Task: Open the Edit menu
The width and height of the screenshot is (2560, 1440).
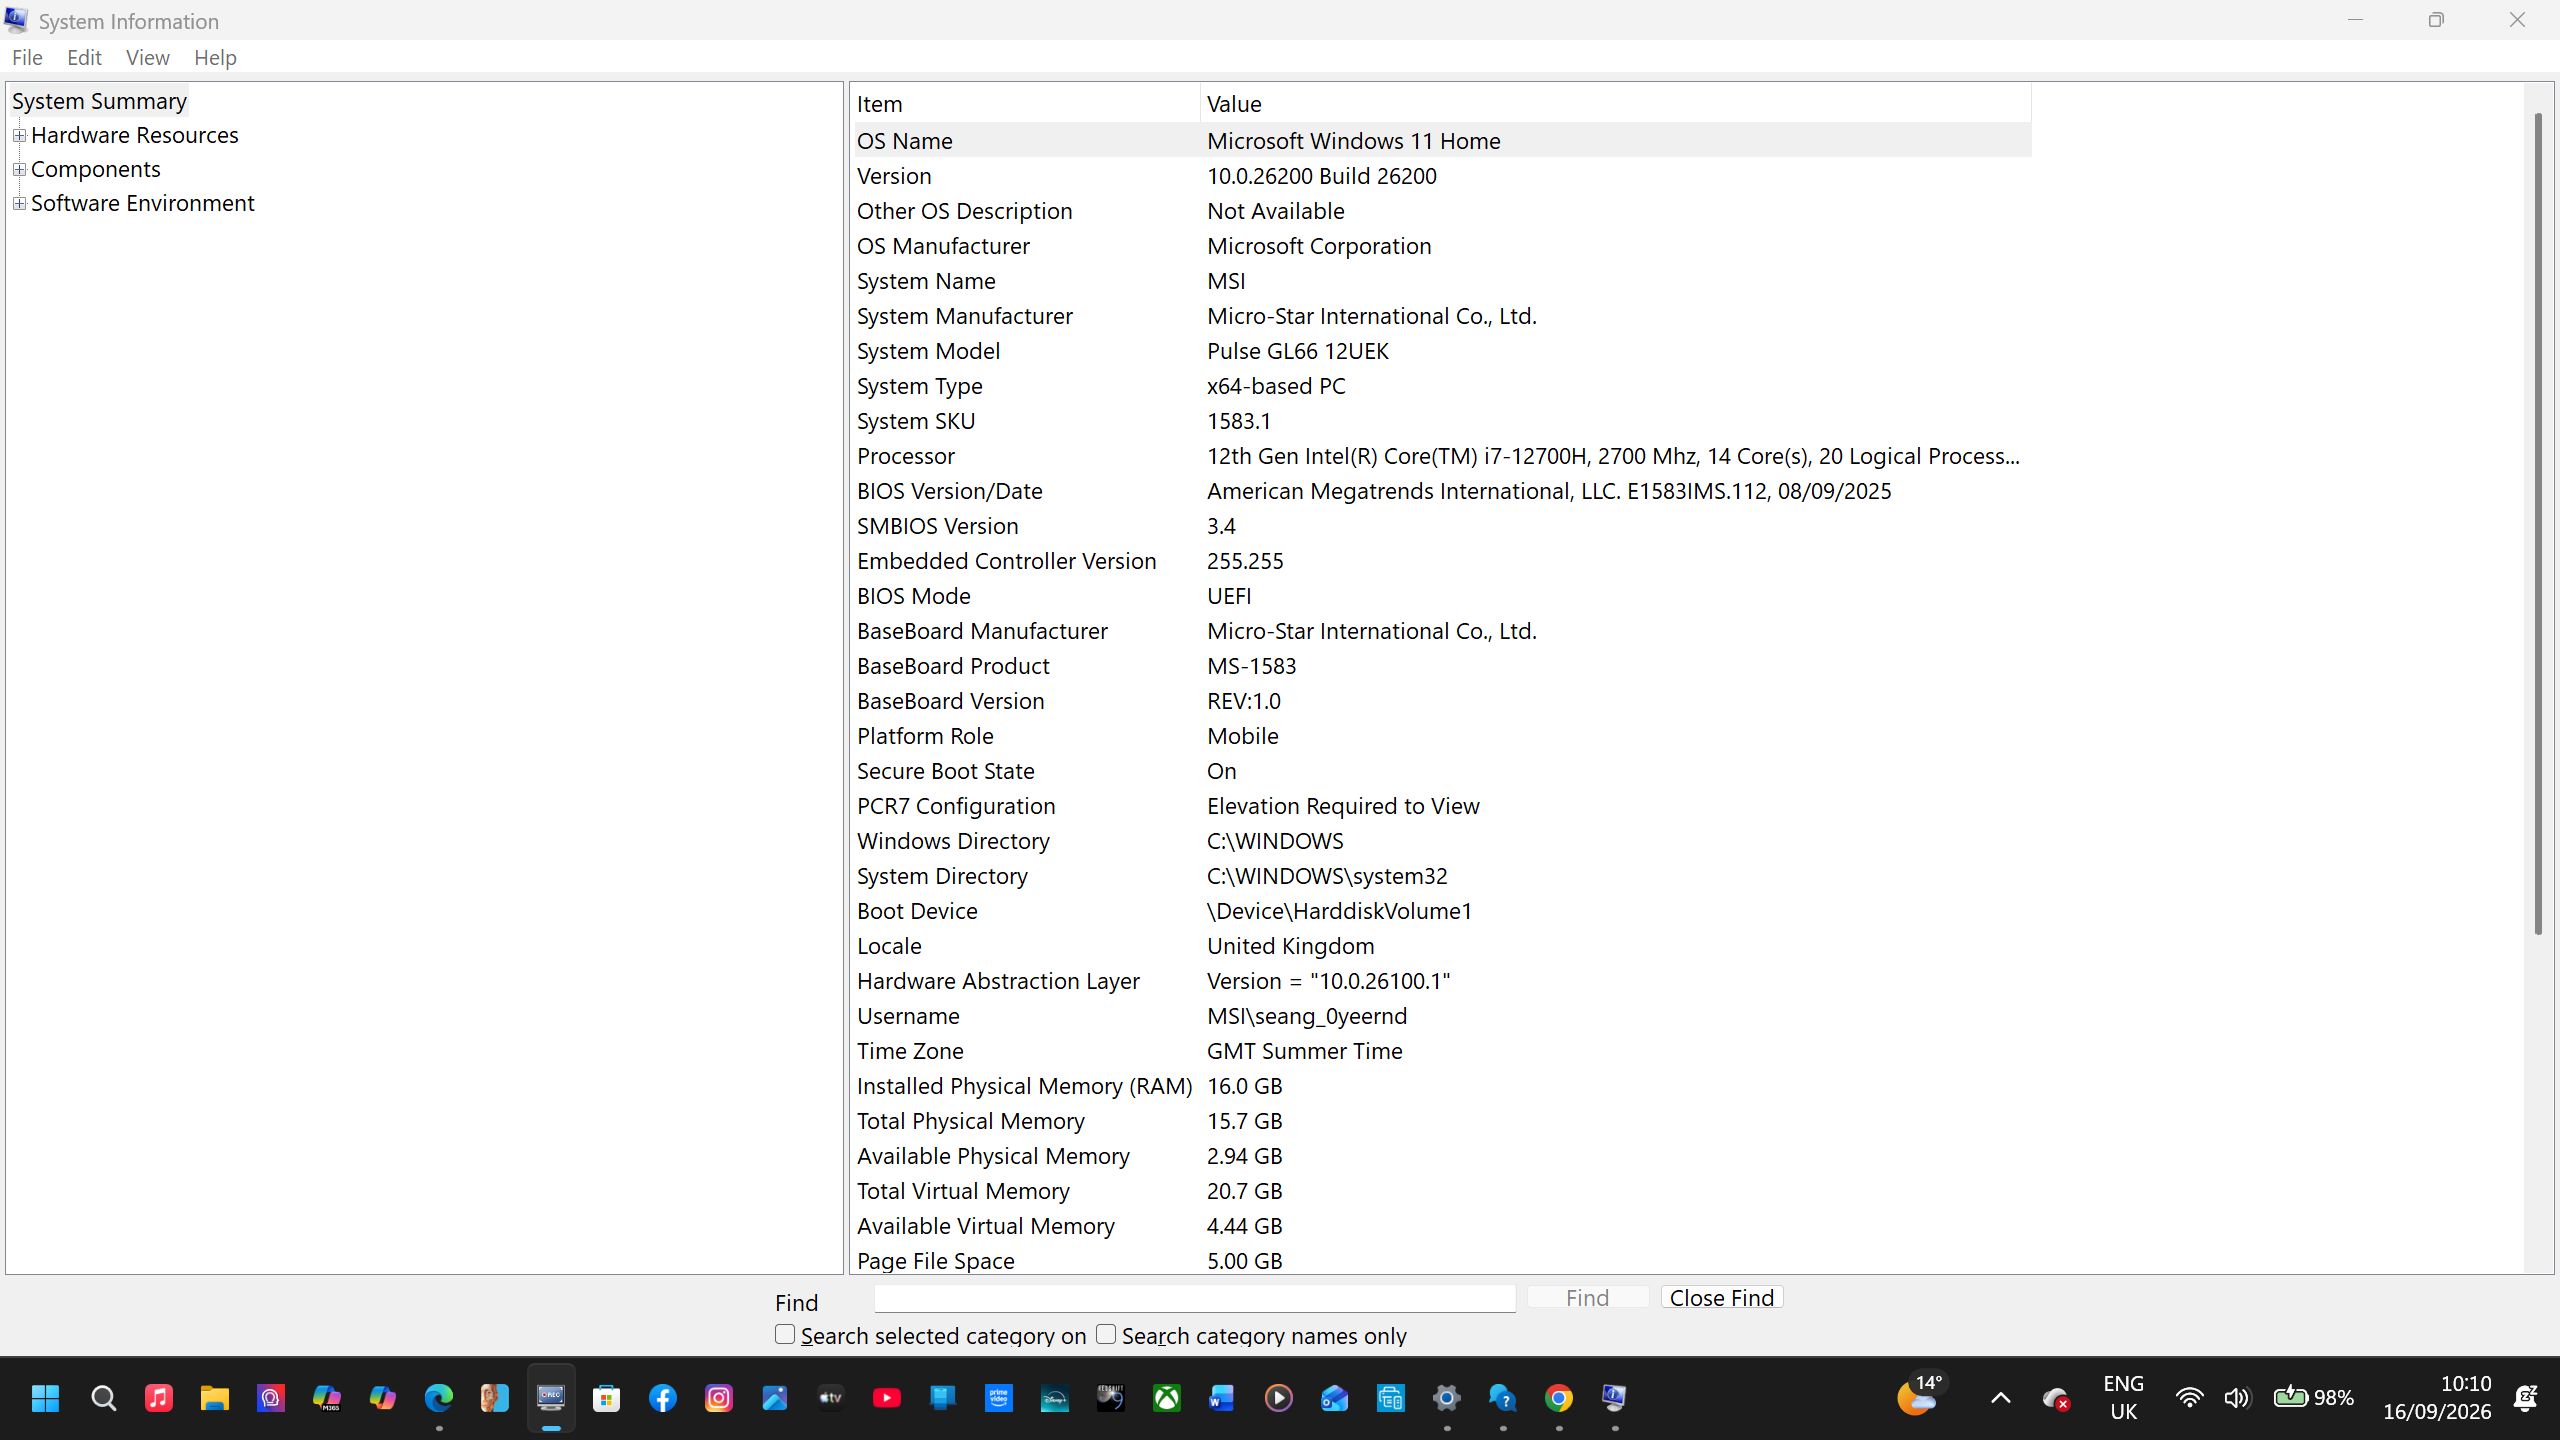Action: 84,58
